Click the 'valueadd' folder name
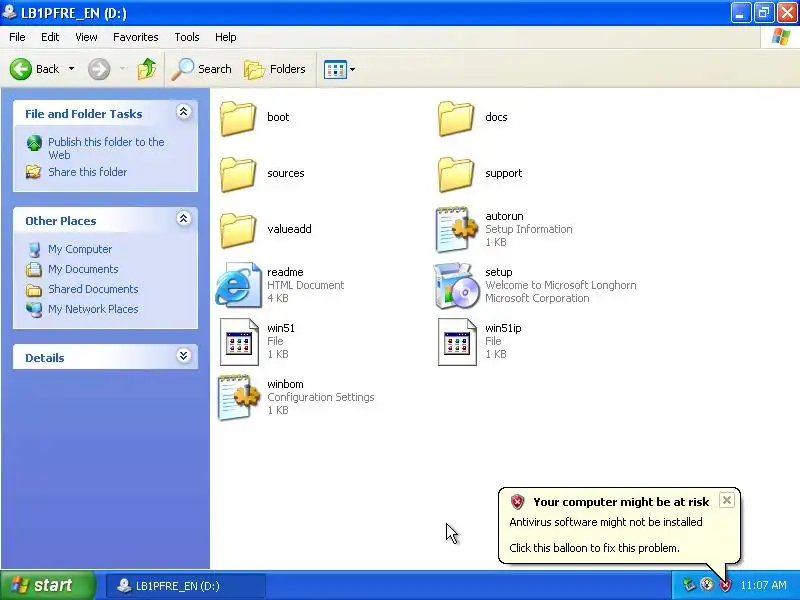Image resolution: width=800 pixels, height=600 pixels. pos(289,229)
